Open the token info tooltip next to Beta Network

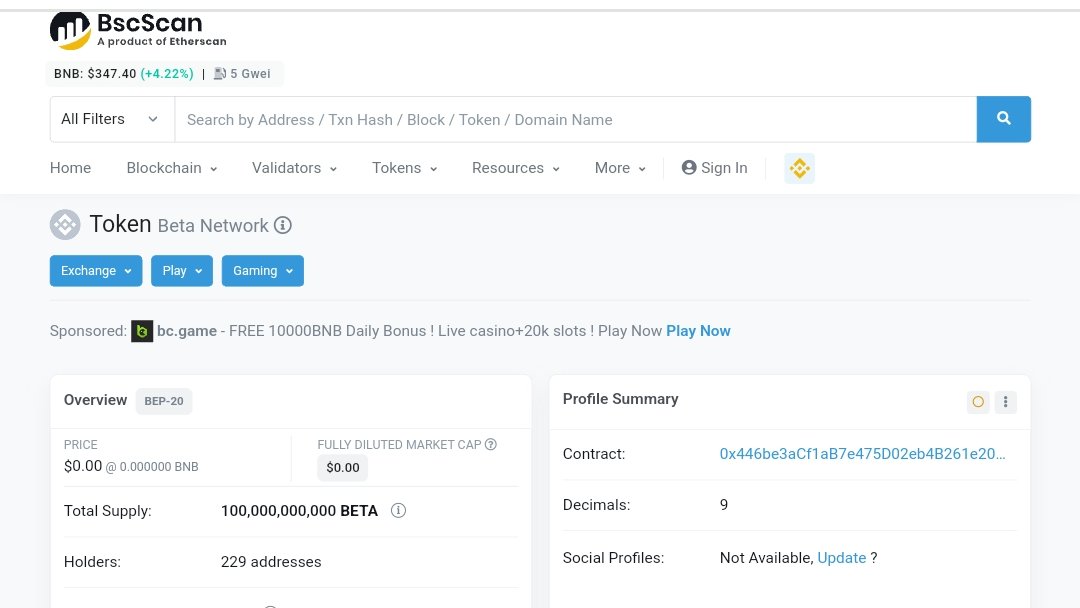point(283,225)
